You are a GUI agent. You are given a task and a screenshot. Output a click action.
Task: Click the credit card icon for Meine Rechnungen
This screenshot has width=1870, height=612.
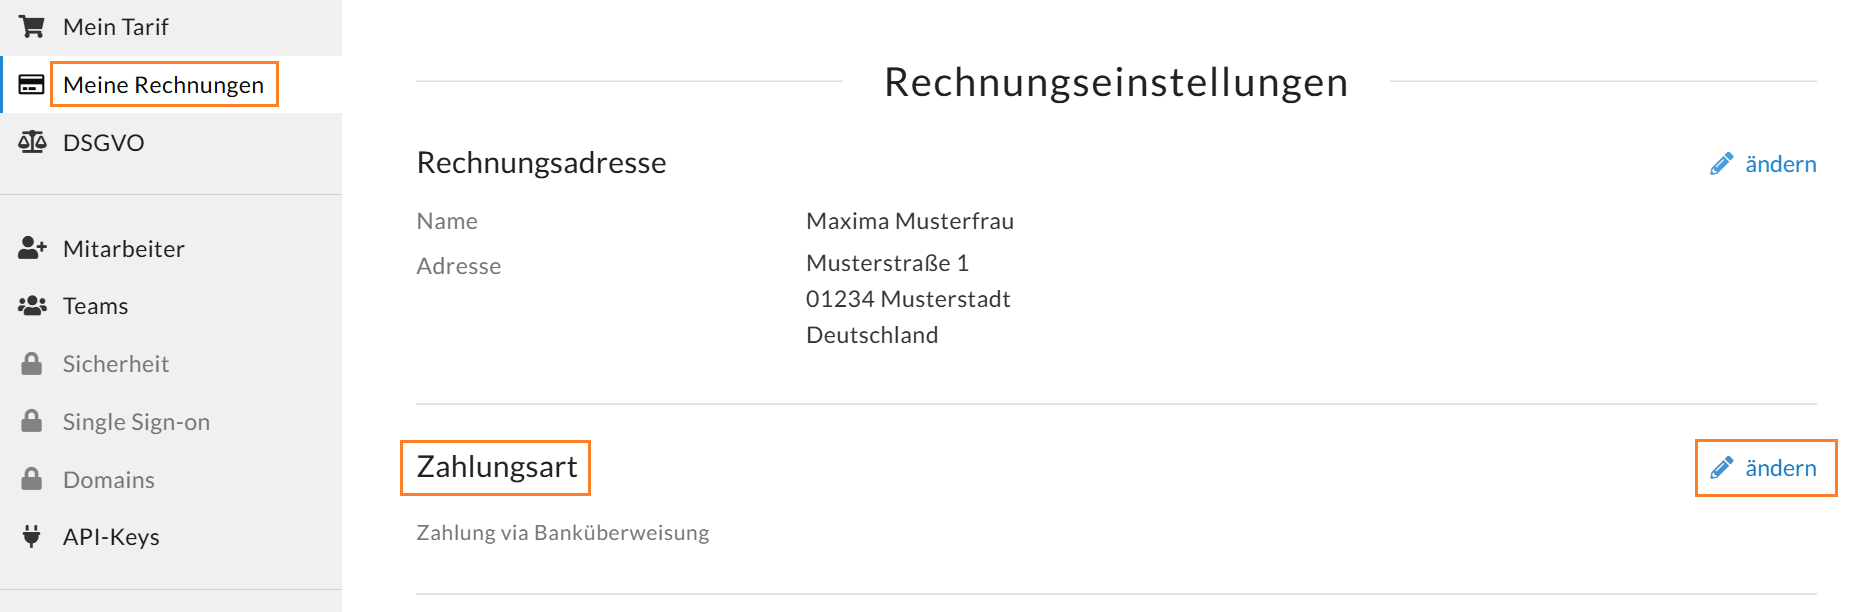coord(32,84)
